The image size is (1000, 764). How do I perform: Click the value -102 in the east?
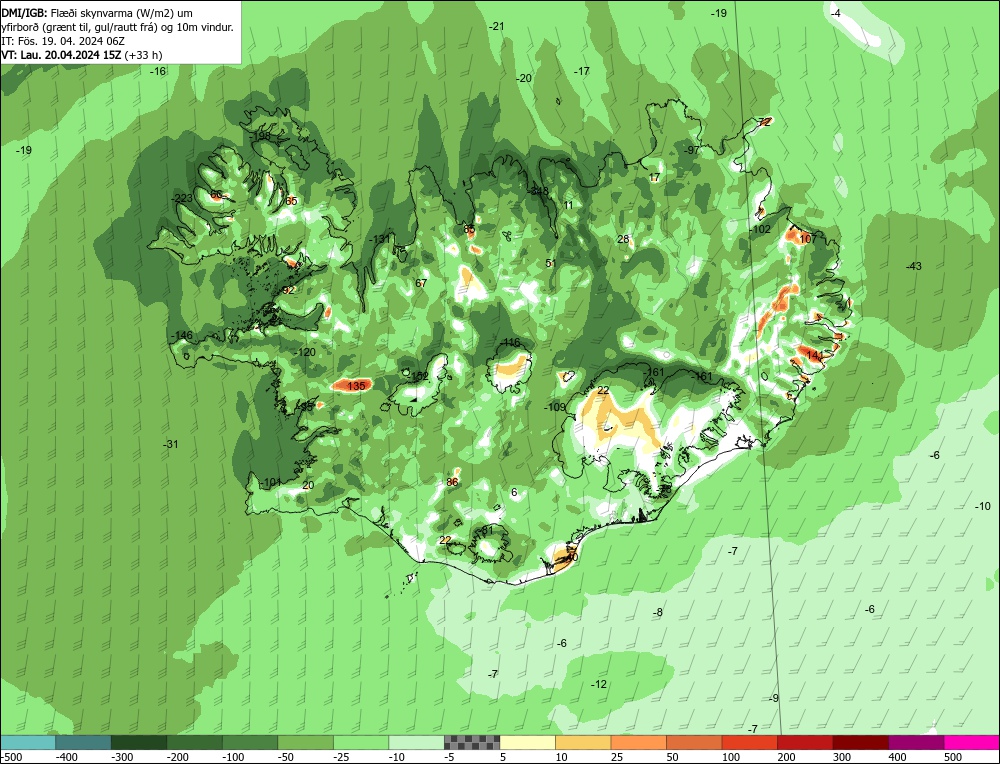(x=760, y=229)
